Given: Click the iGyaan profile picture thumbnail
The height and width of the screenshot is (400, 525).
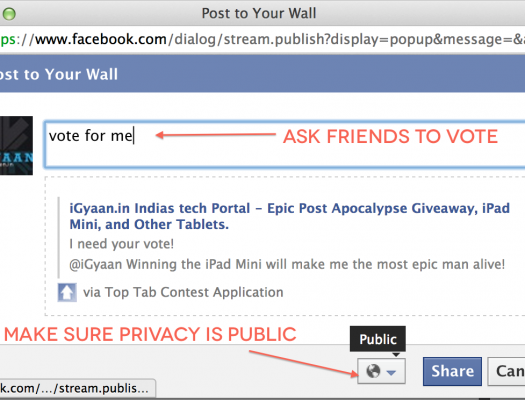Looking at the screenshot, I should point(16,146).
